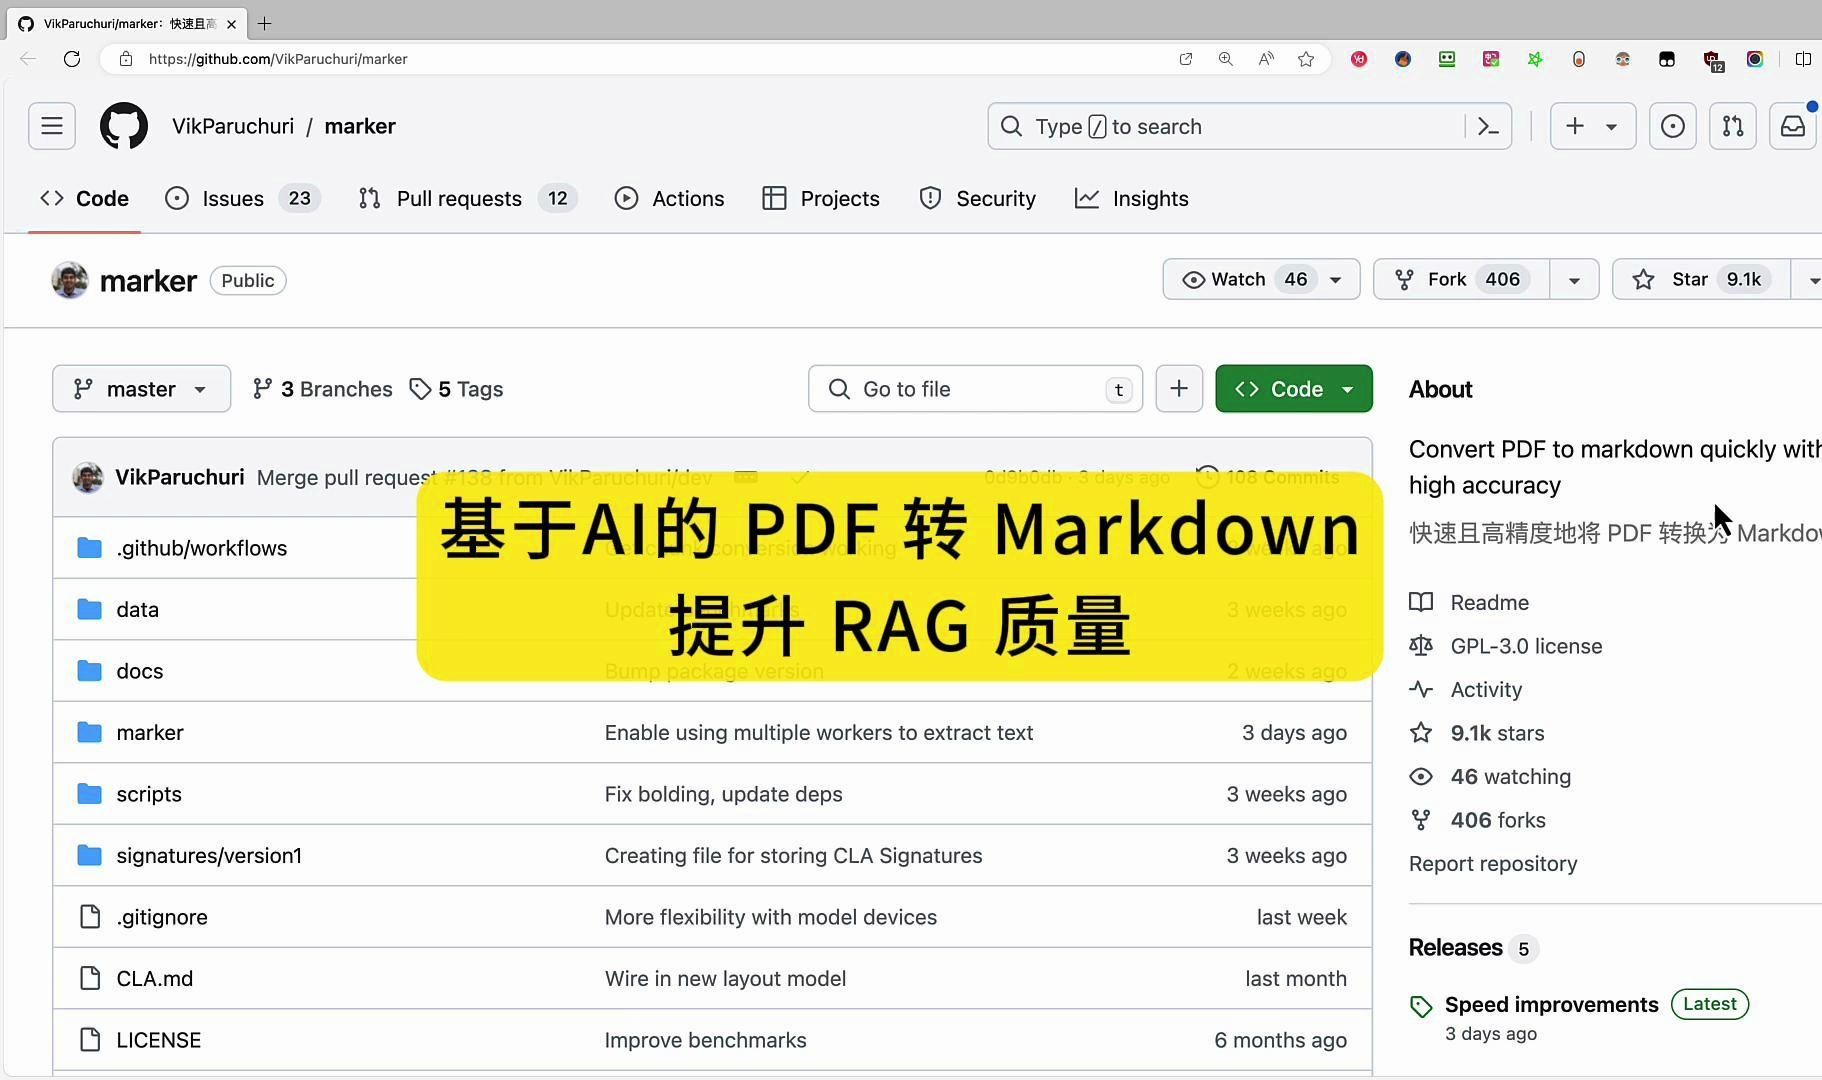Focus the Go to file search field

pos(975,388)
